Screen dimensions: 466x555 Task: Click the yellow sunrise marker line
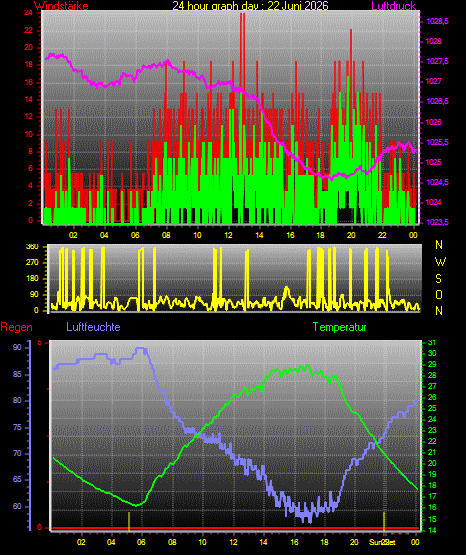pos(129,521)
